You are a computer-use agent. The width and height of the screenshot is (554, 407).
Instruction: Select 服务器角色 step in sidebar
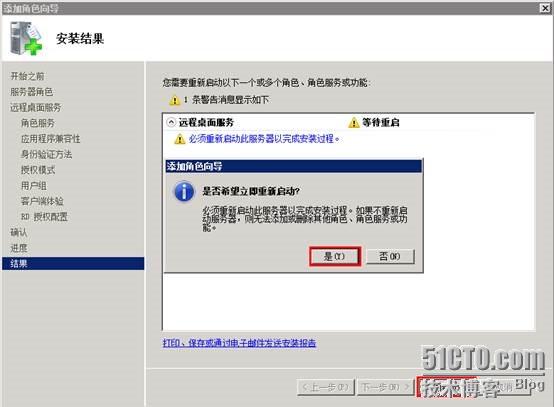(x=32, y=92)
